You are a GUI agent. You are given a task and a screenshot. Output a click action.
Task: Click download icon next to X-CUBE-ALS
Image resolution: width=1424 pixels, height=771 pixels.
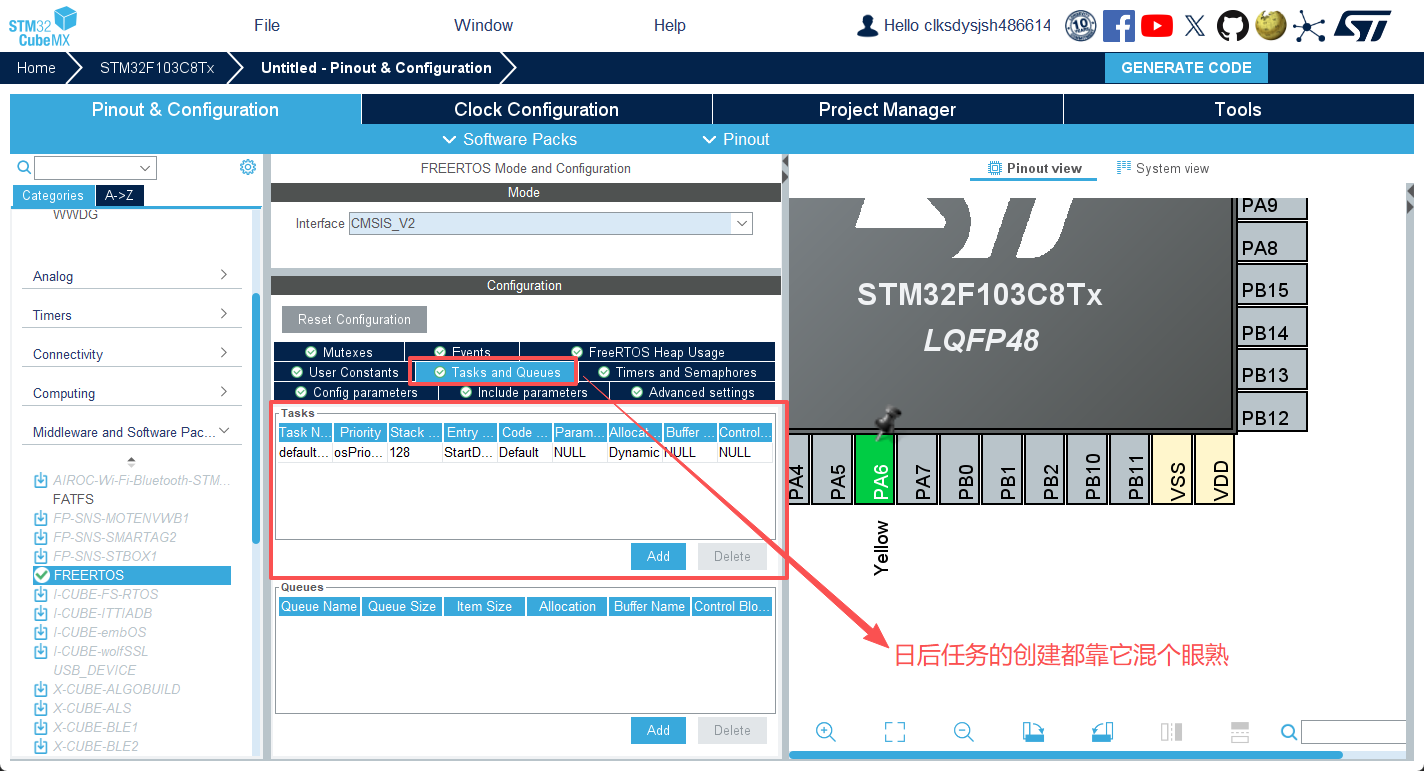tap(41, 708)
